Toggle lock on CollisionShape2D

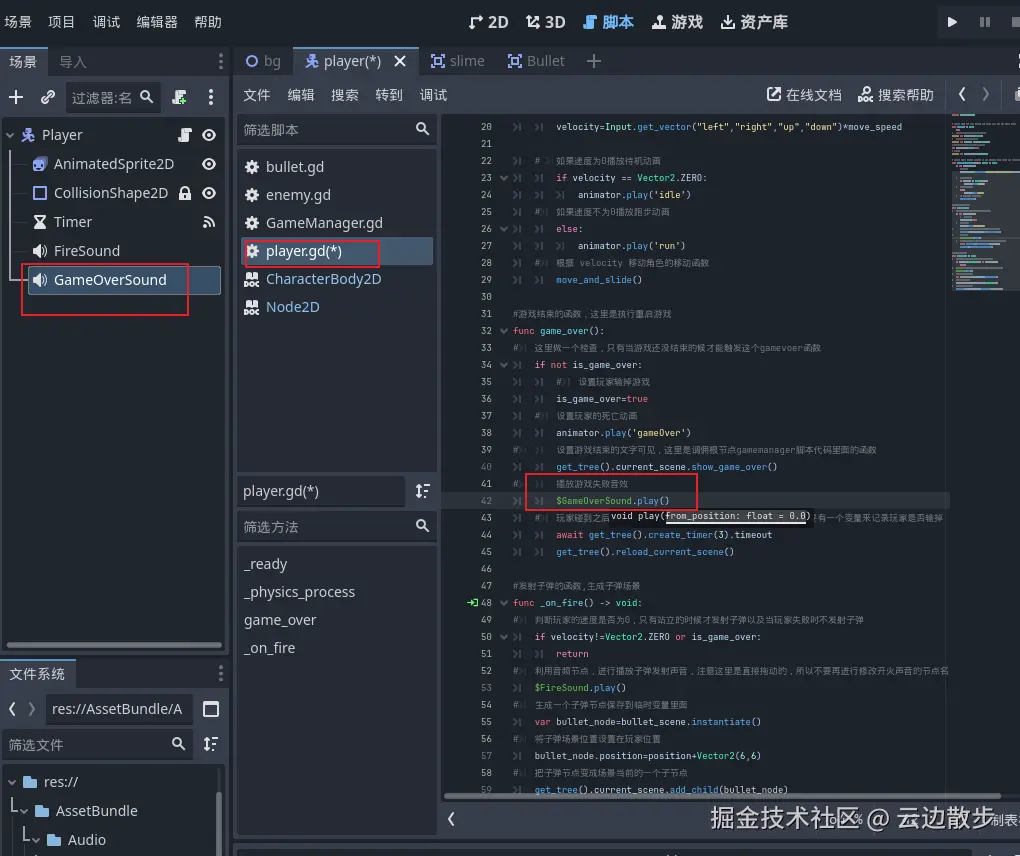point(185,193)
